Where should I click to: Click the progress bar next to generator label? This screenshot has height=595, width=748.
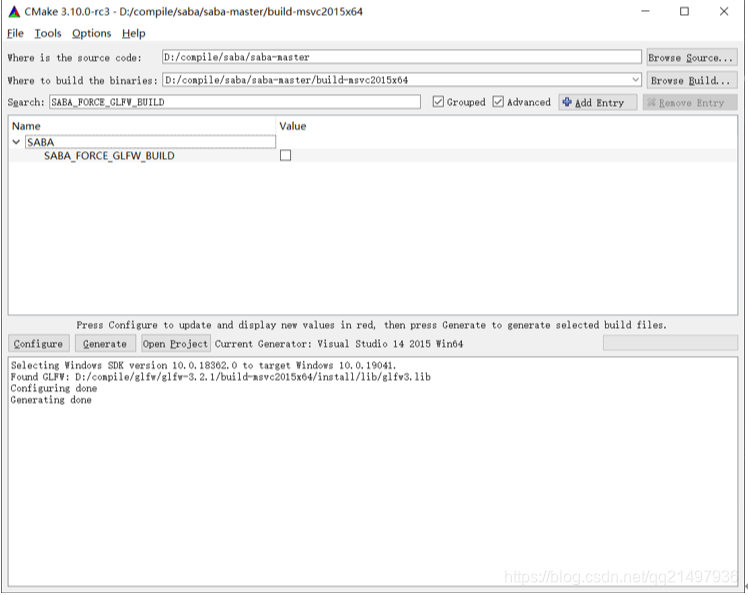click(670, 343)
